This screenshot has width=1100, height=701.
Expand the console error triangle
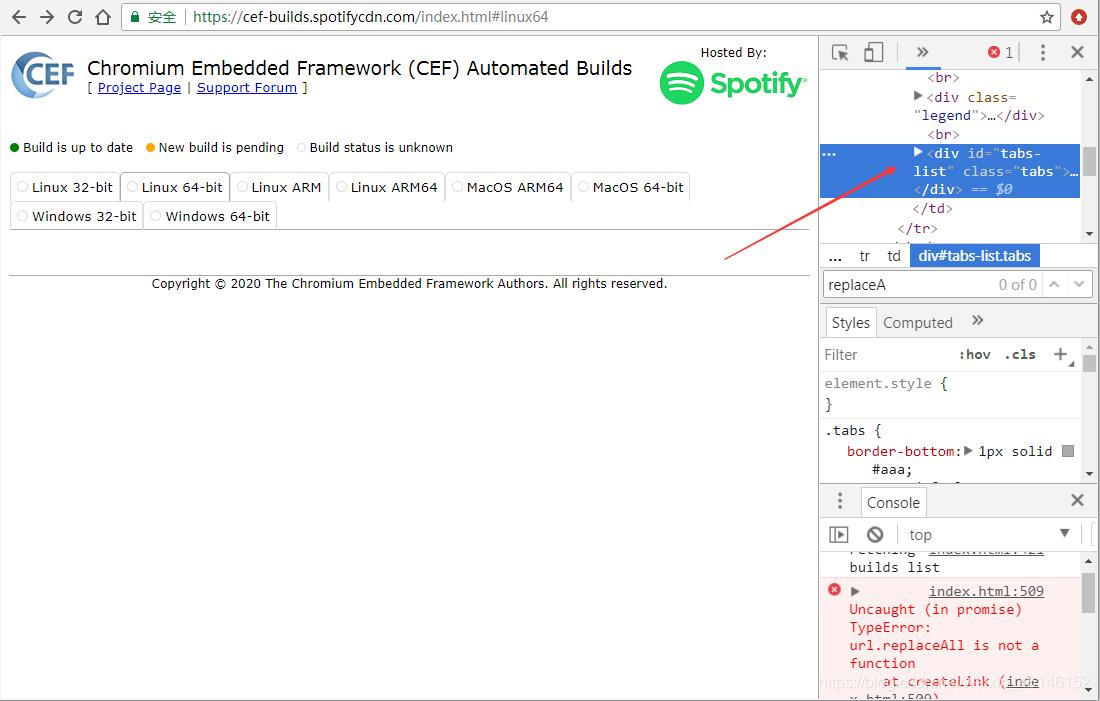855,592
